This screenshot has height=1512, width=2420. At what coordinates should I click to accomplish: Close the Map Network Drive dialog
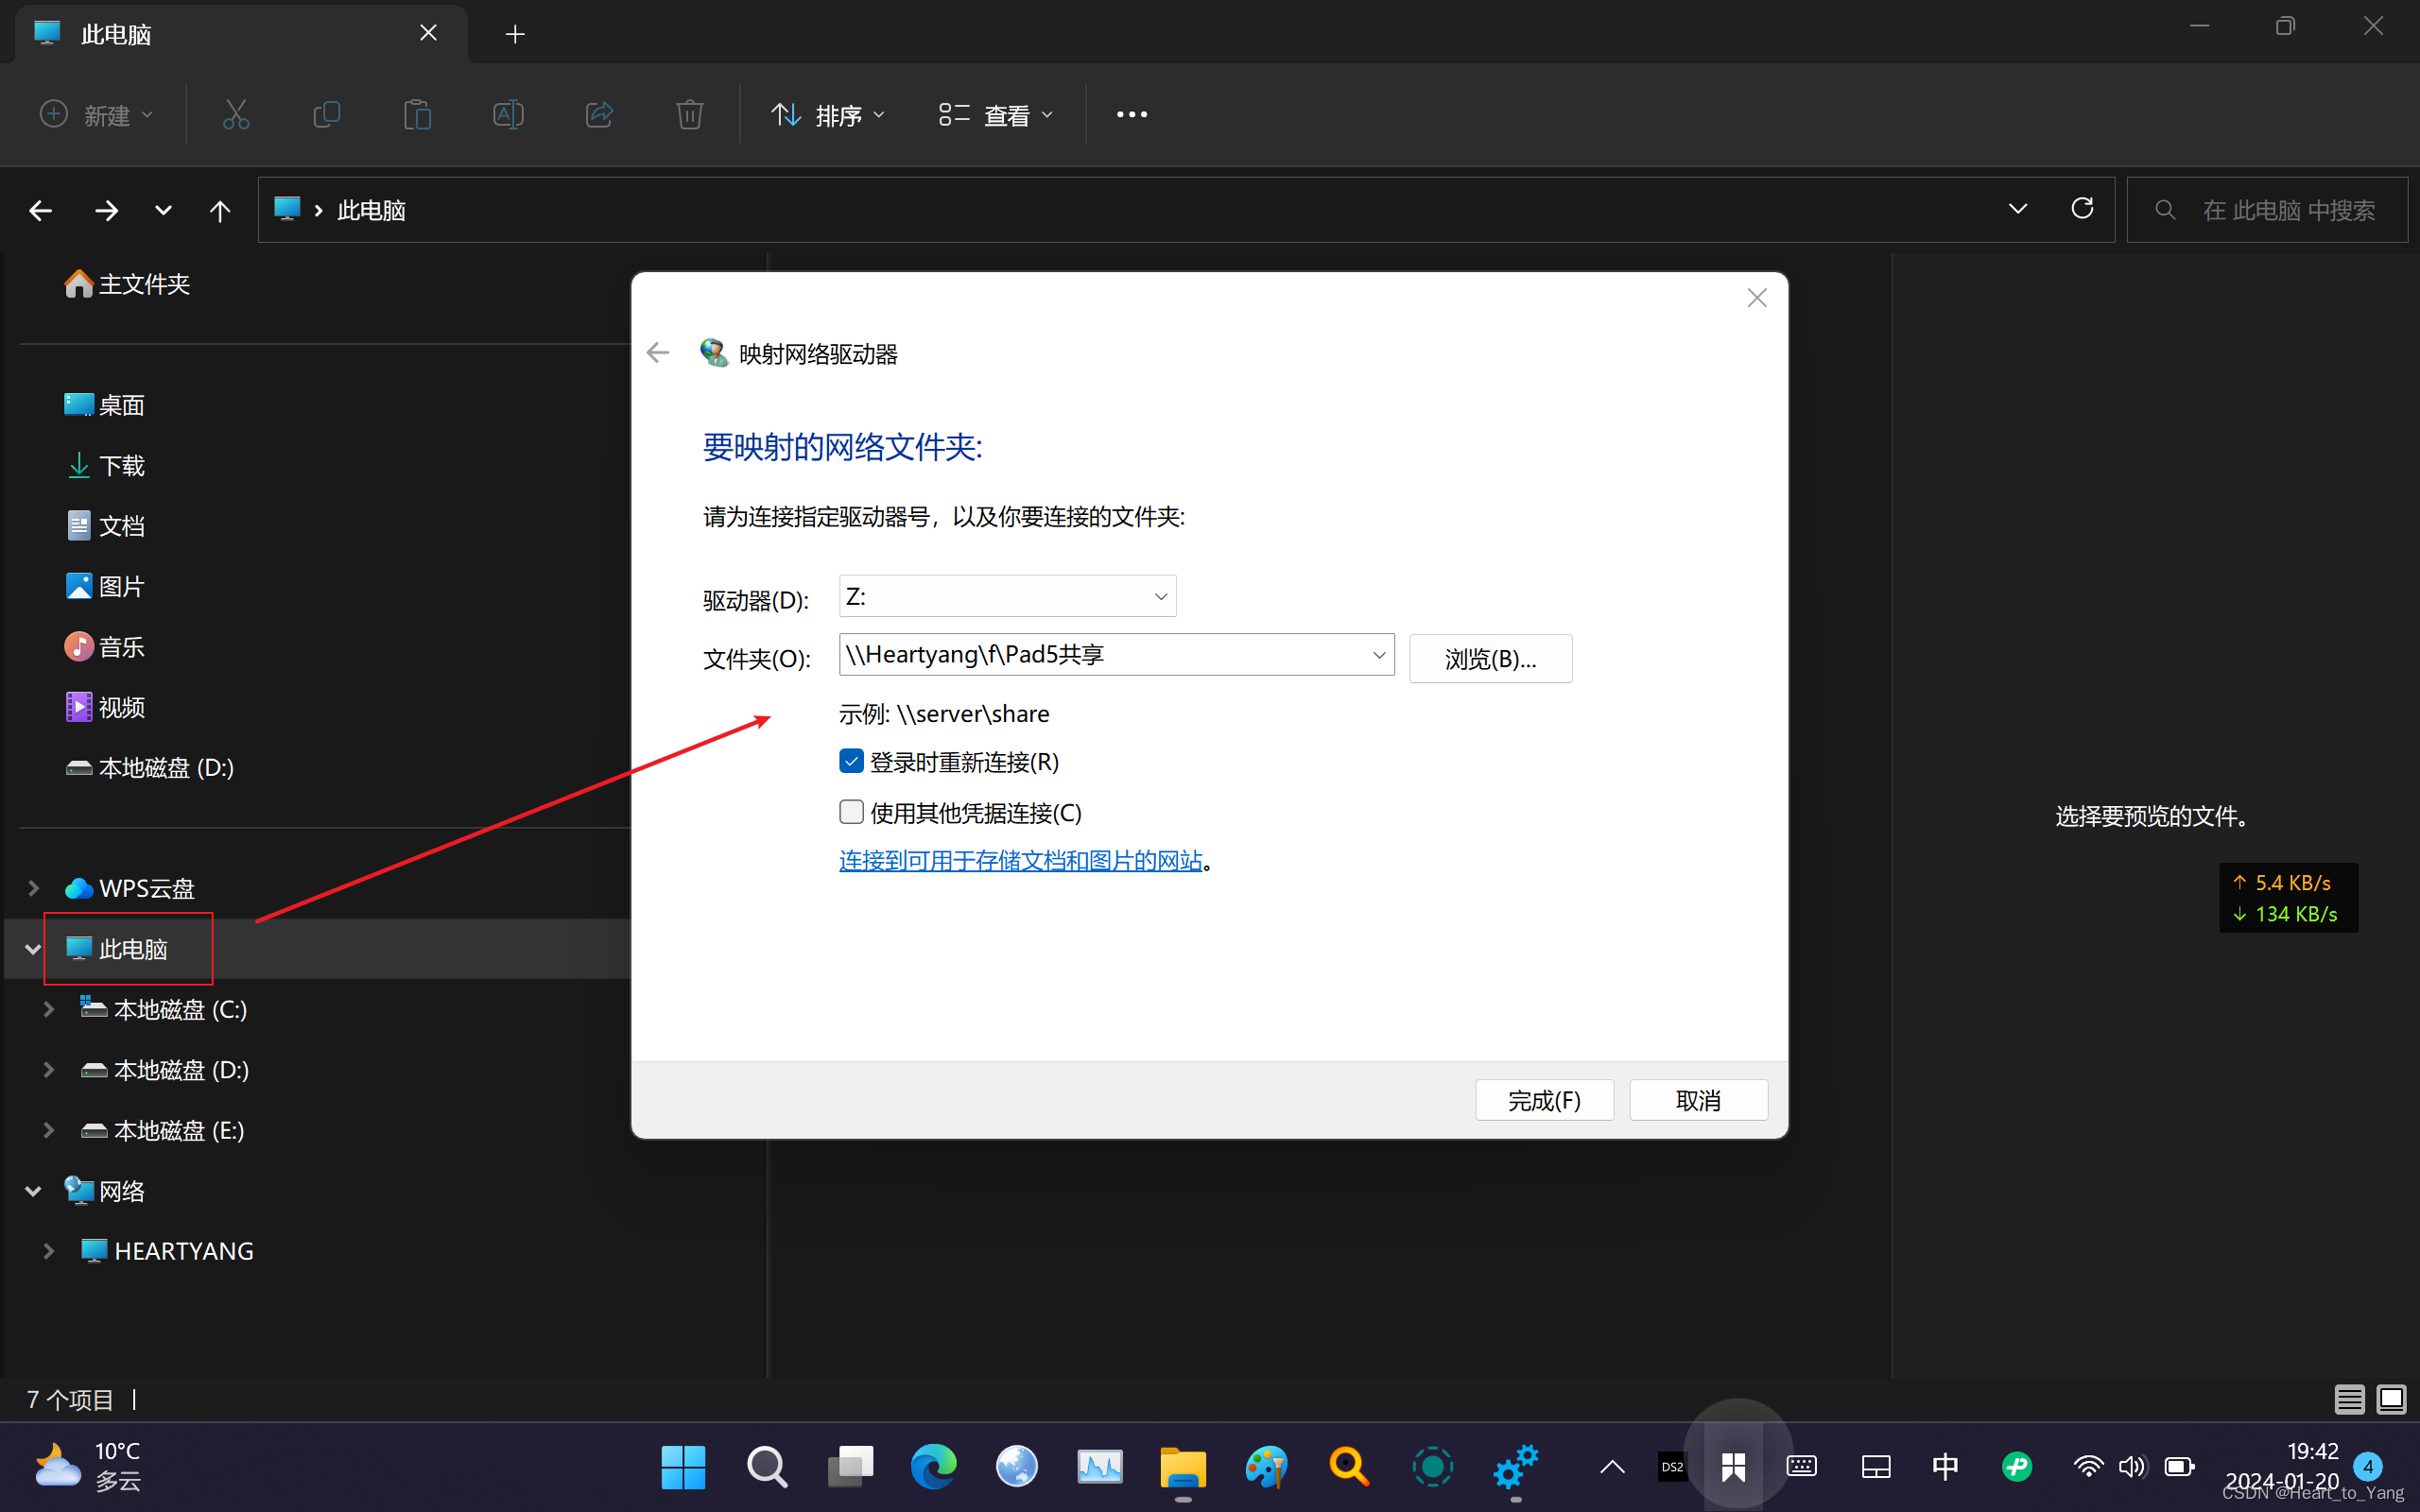pyautogui.click(x=1757, y=298)
